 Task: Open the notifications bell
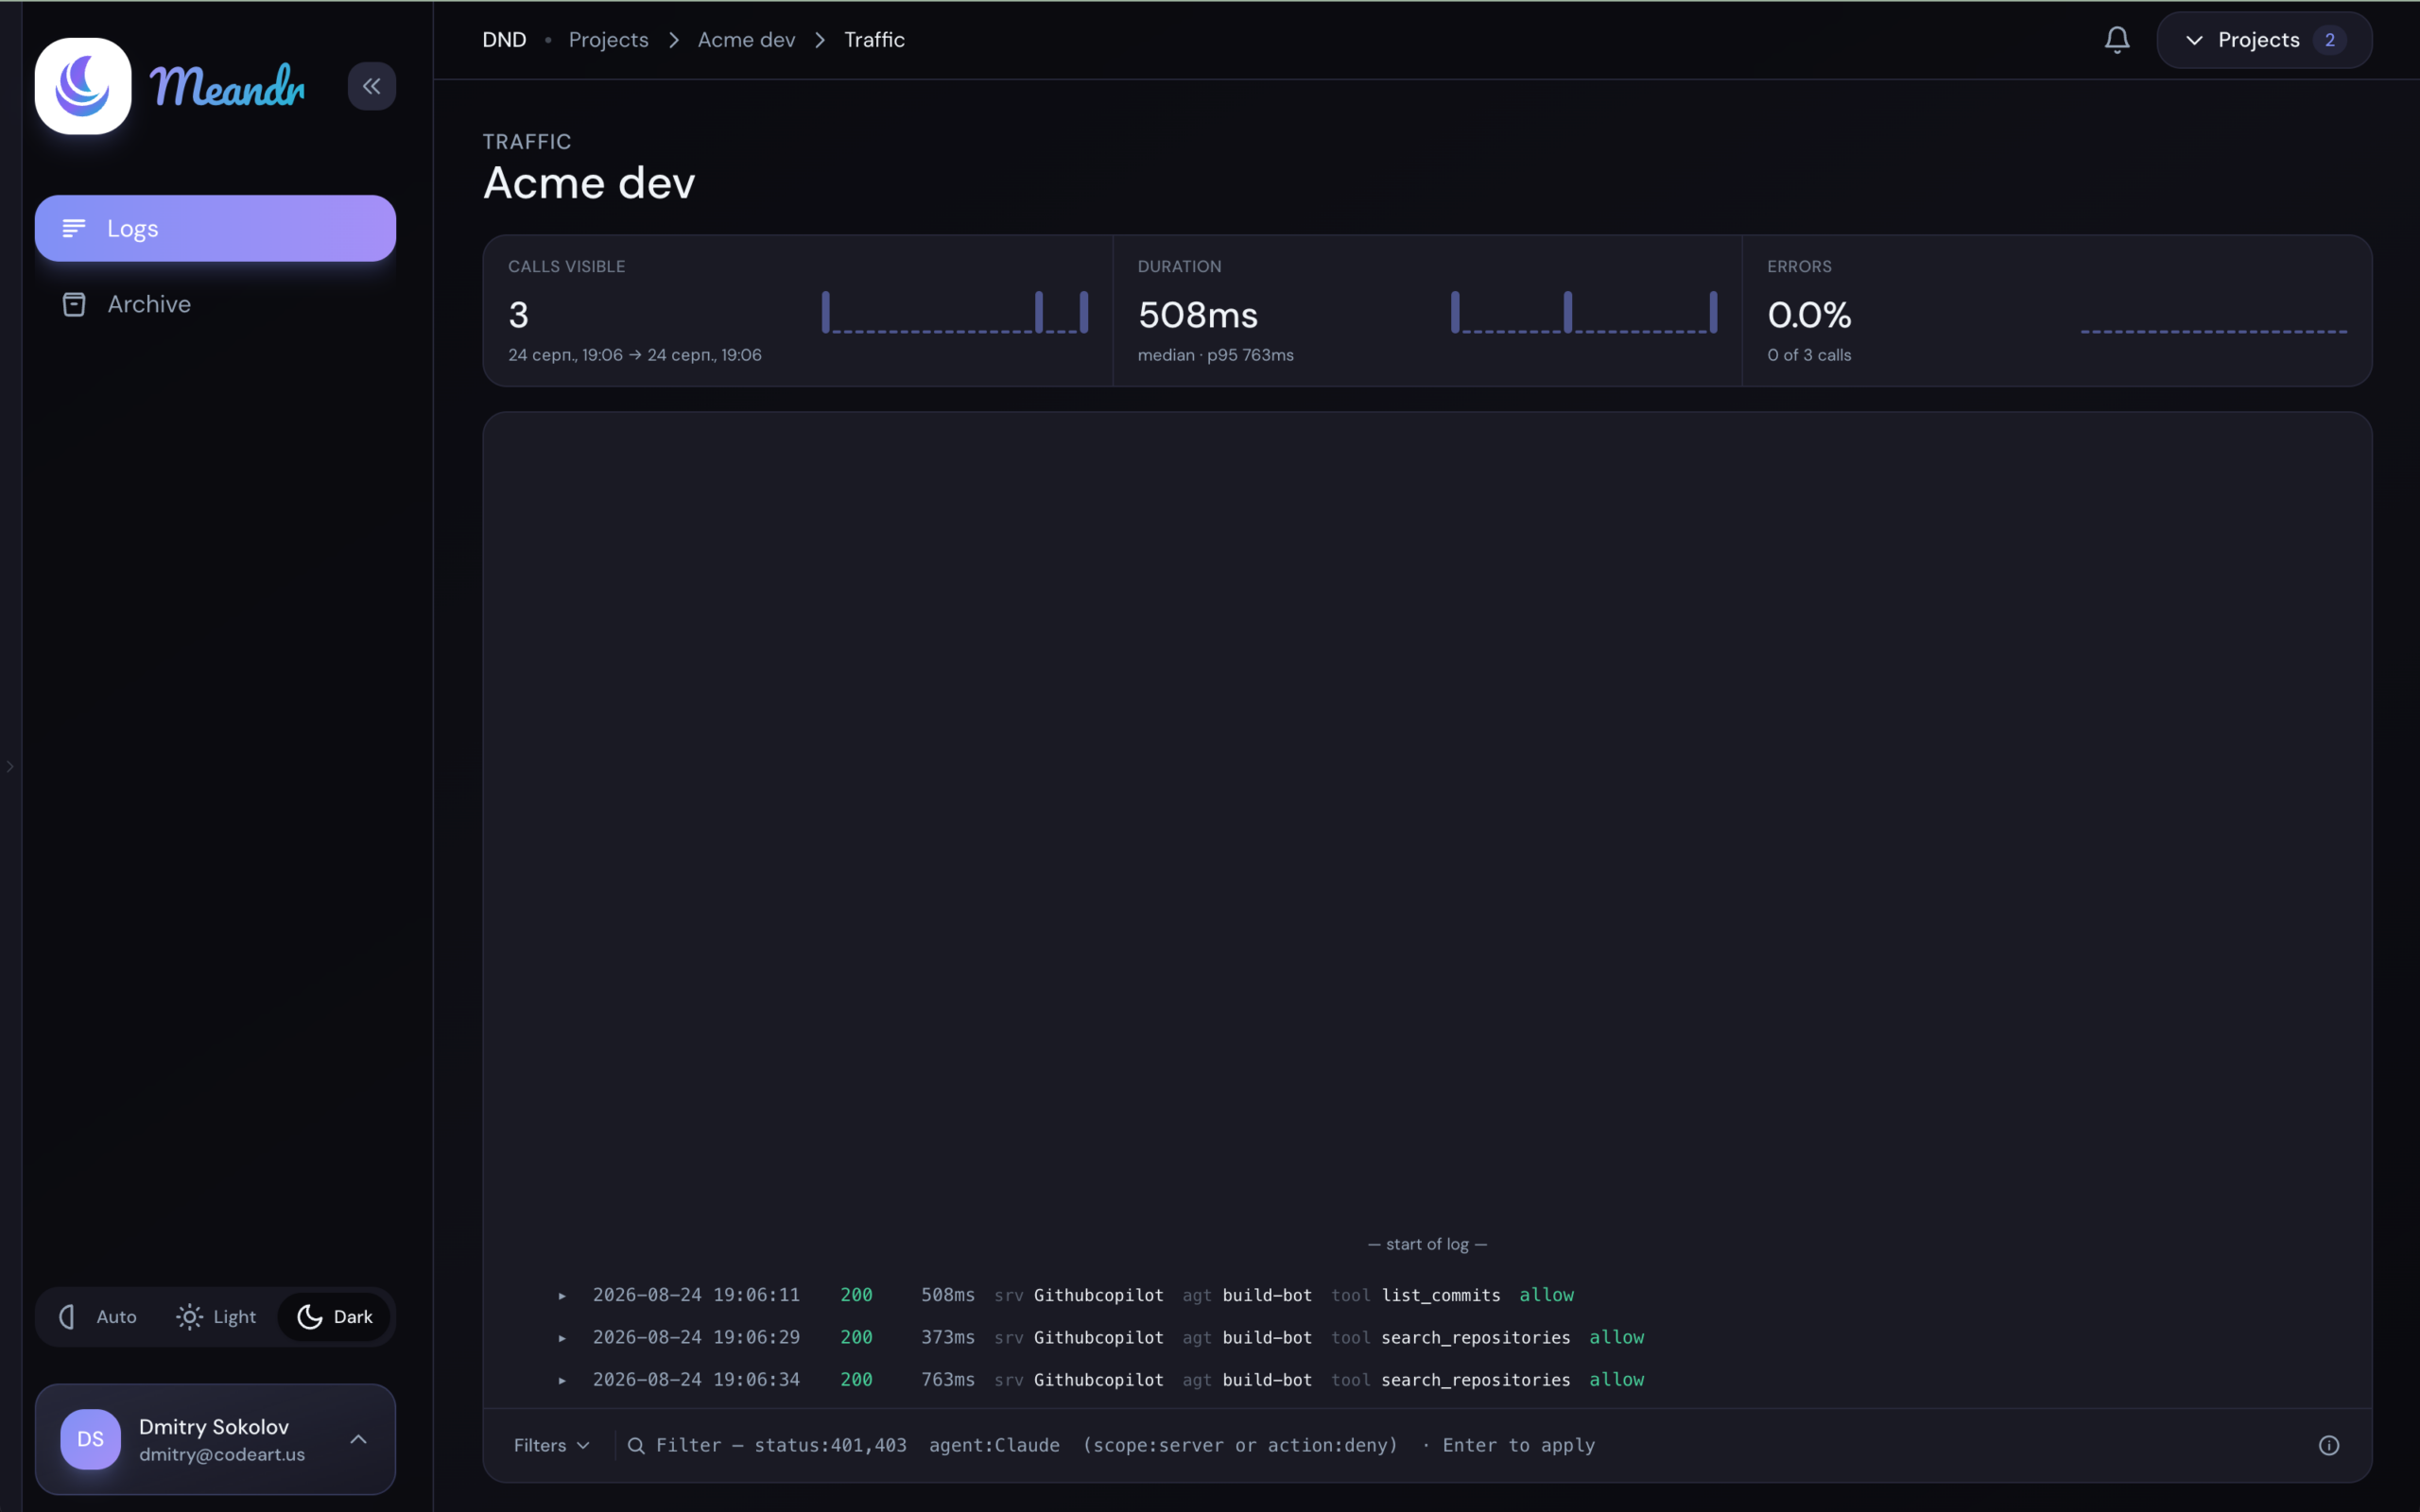pos(2116,40)
